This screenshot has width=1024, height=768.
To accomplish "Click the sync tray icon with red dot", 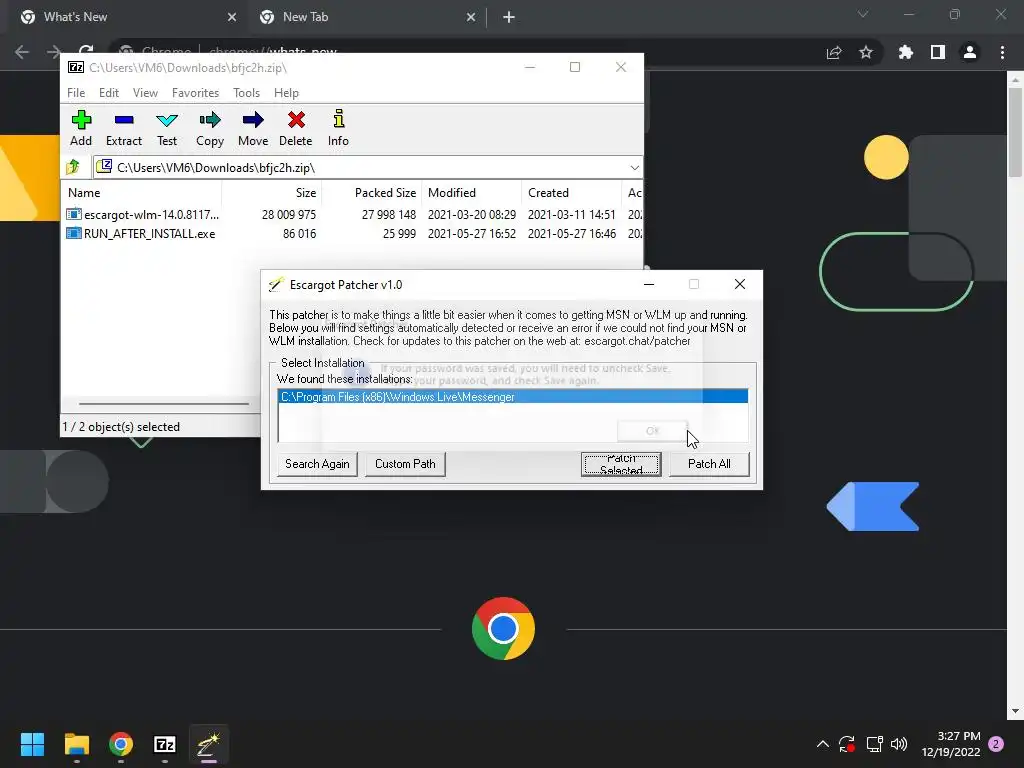I will [847, 744].
